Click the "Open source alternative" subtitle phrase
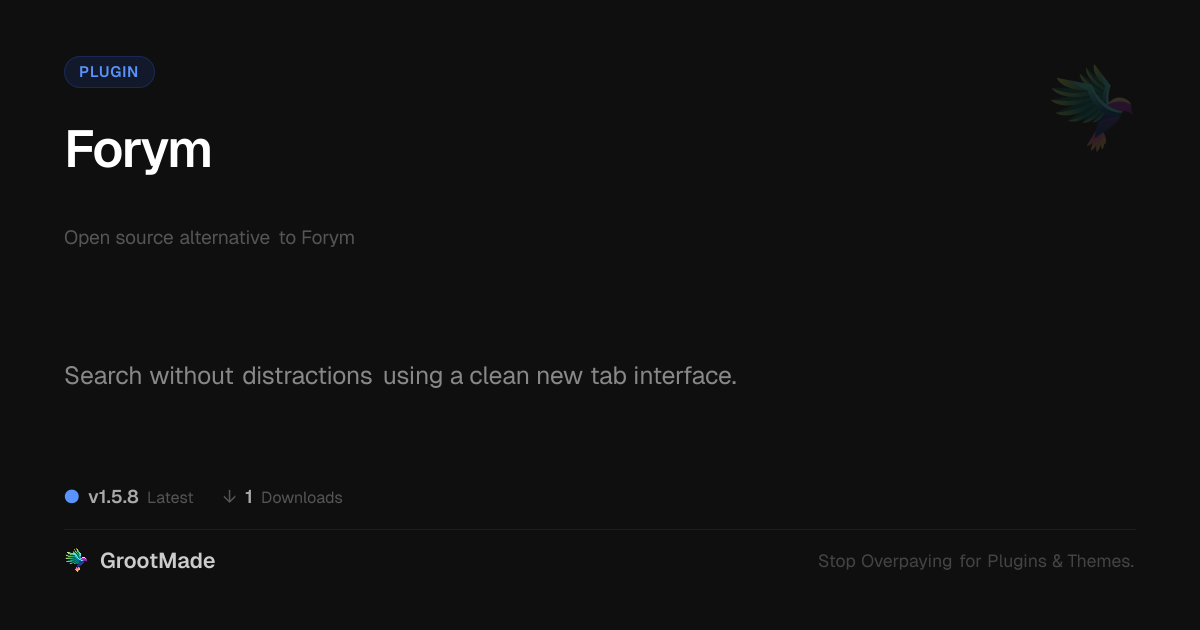Viewport: 1200px width, 630px height. click(x=167, y=238)
